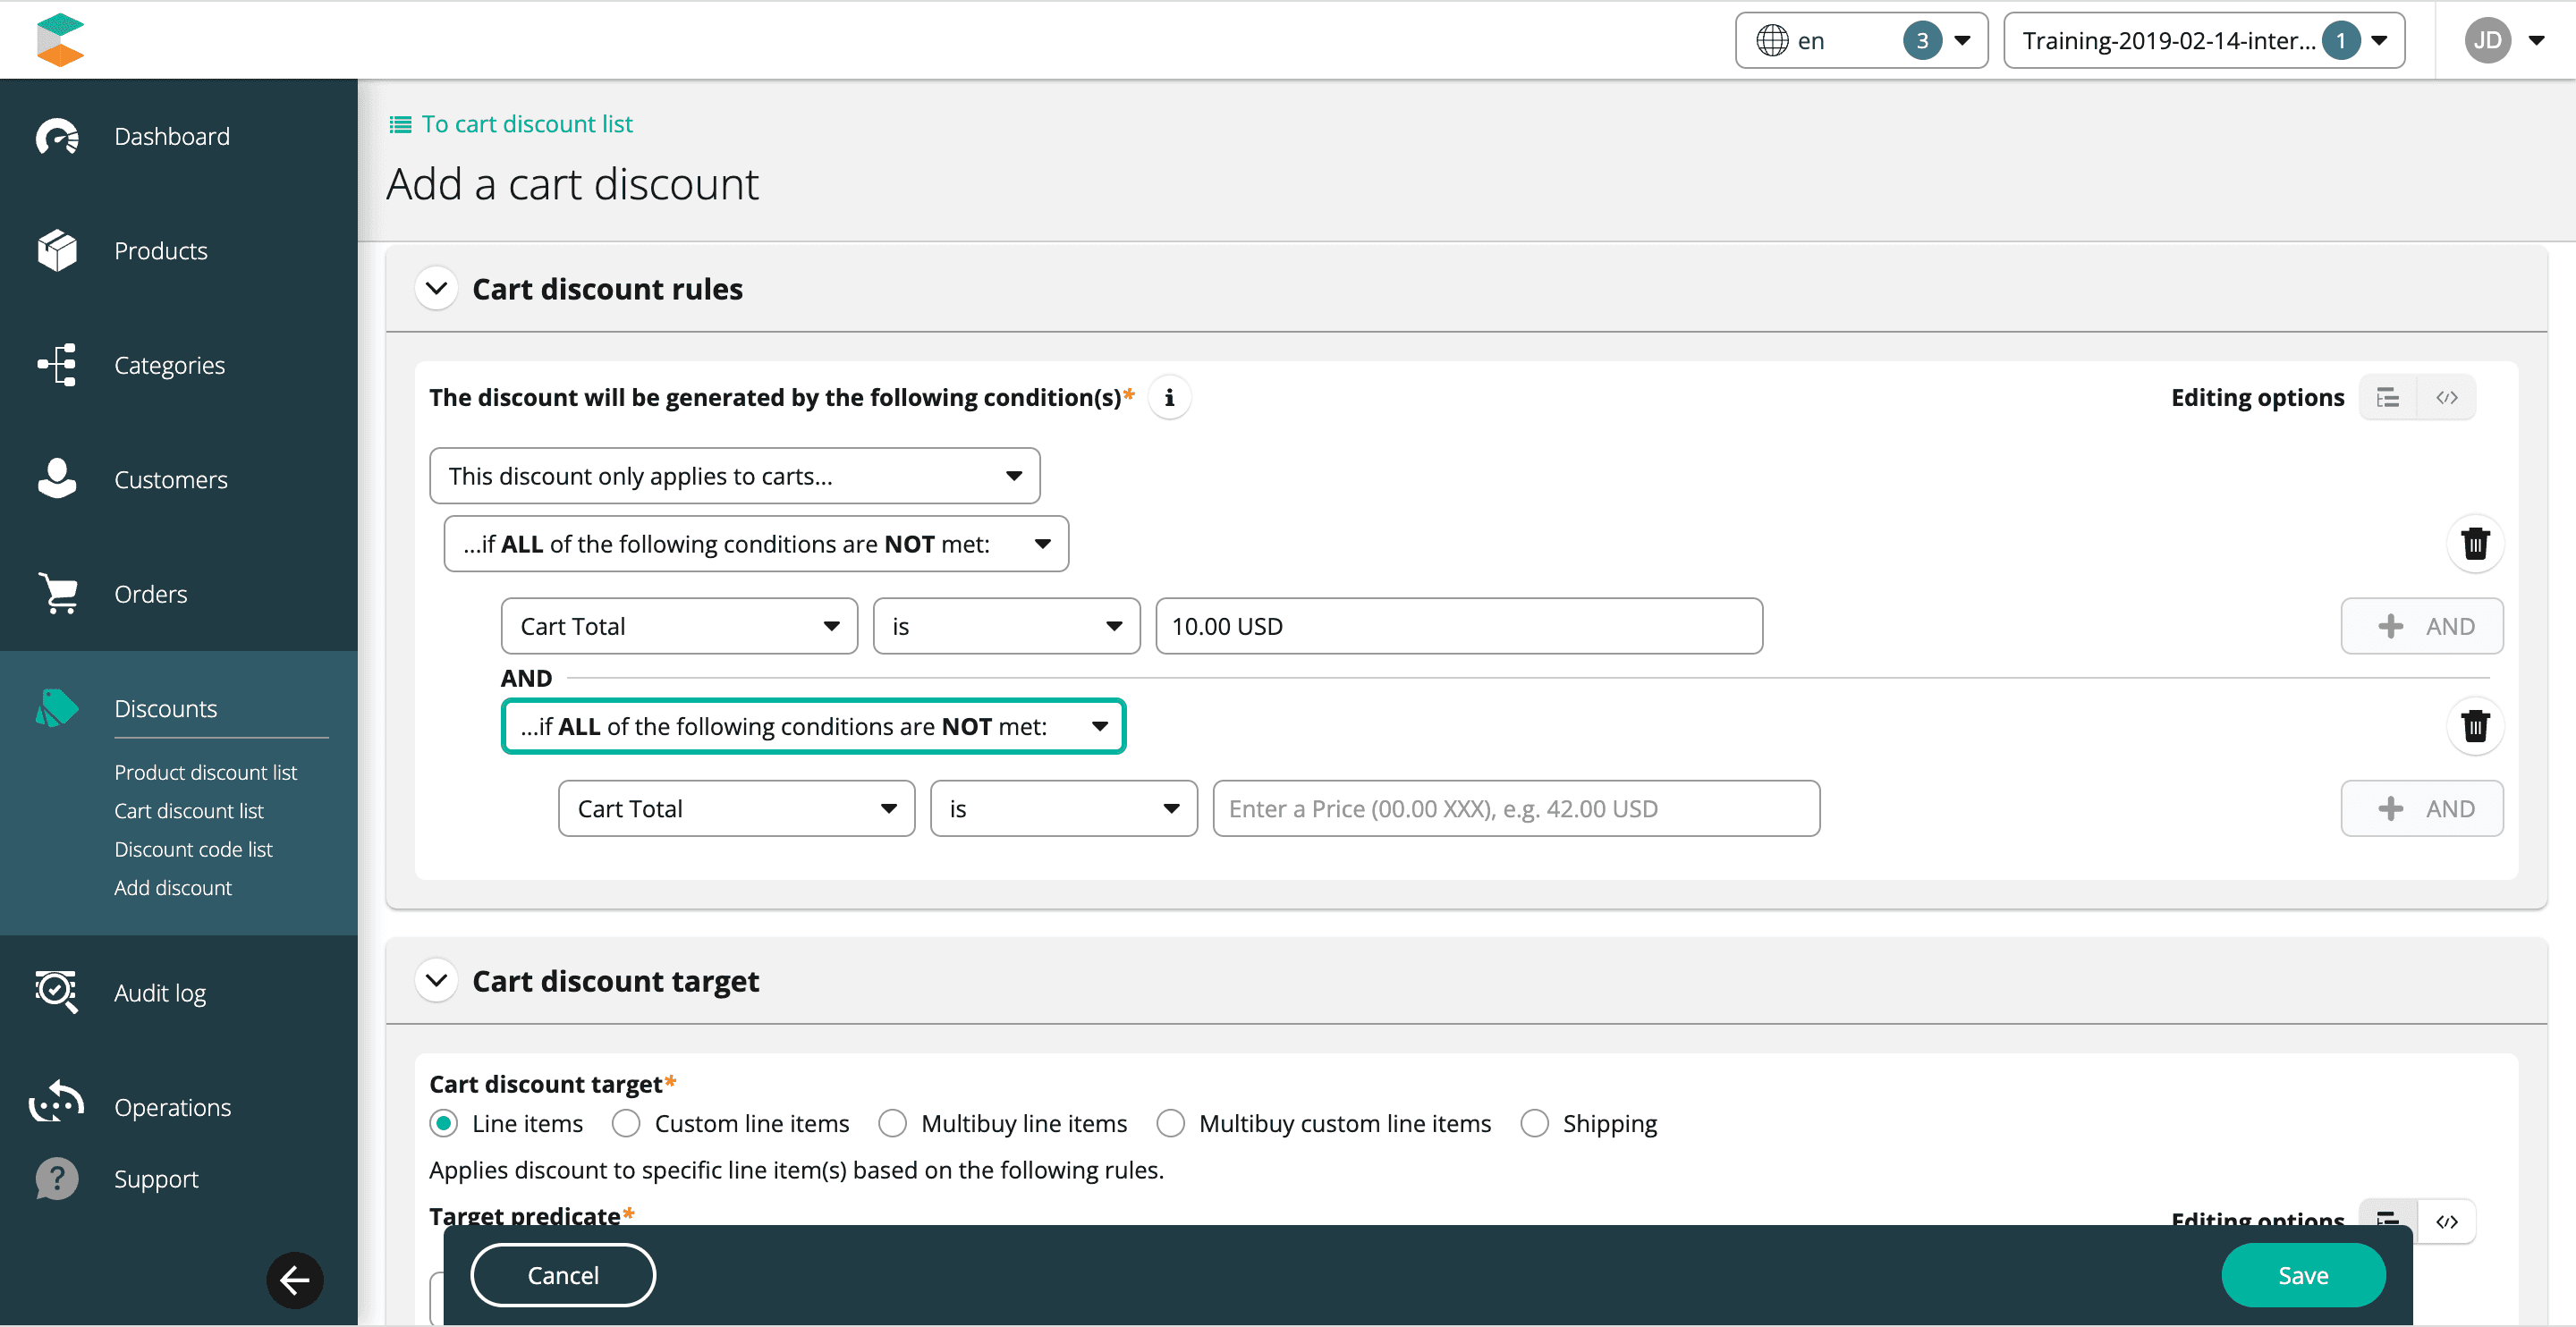This screenshot has height=1327, width=2576.
Task: Click the Operations icon in sidebar
Action: [x=57, y=1103]
